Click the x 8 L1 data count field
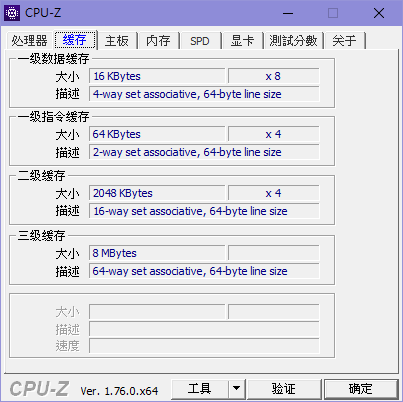The height and width of the screenshot is (402, 403). pyautogui.click(x=273, y=76)
